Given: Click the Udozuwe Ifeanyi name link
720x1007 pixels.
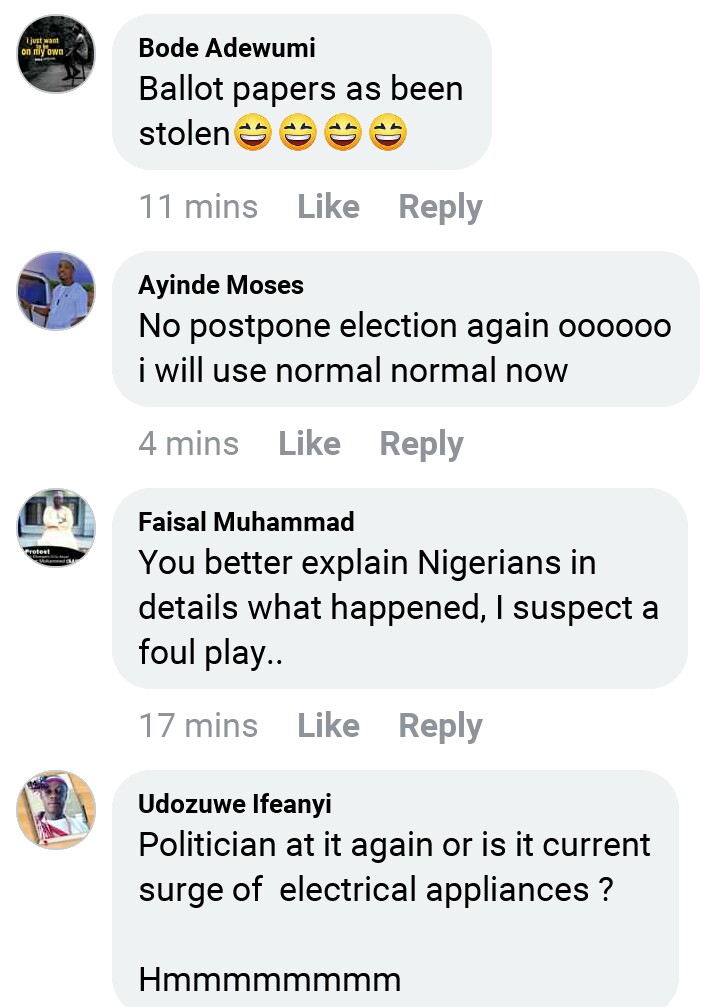Looking at the screenshot, I should point(235,803).
